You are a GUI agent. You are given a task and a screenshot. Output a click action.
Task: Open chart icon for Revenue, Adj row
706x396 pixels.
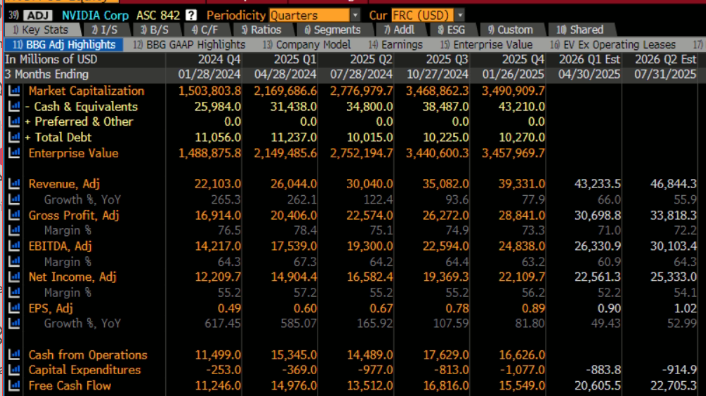click(14, 184)
